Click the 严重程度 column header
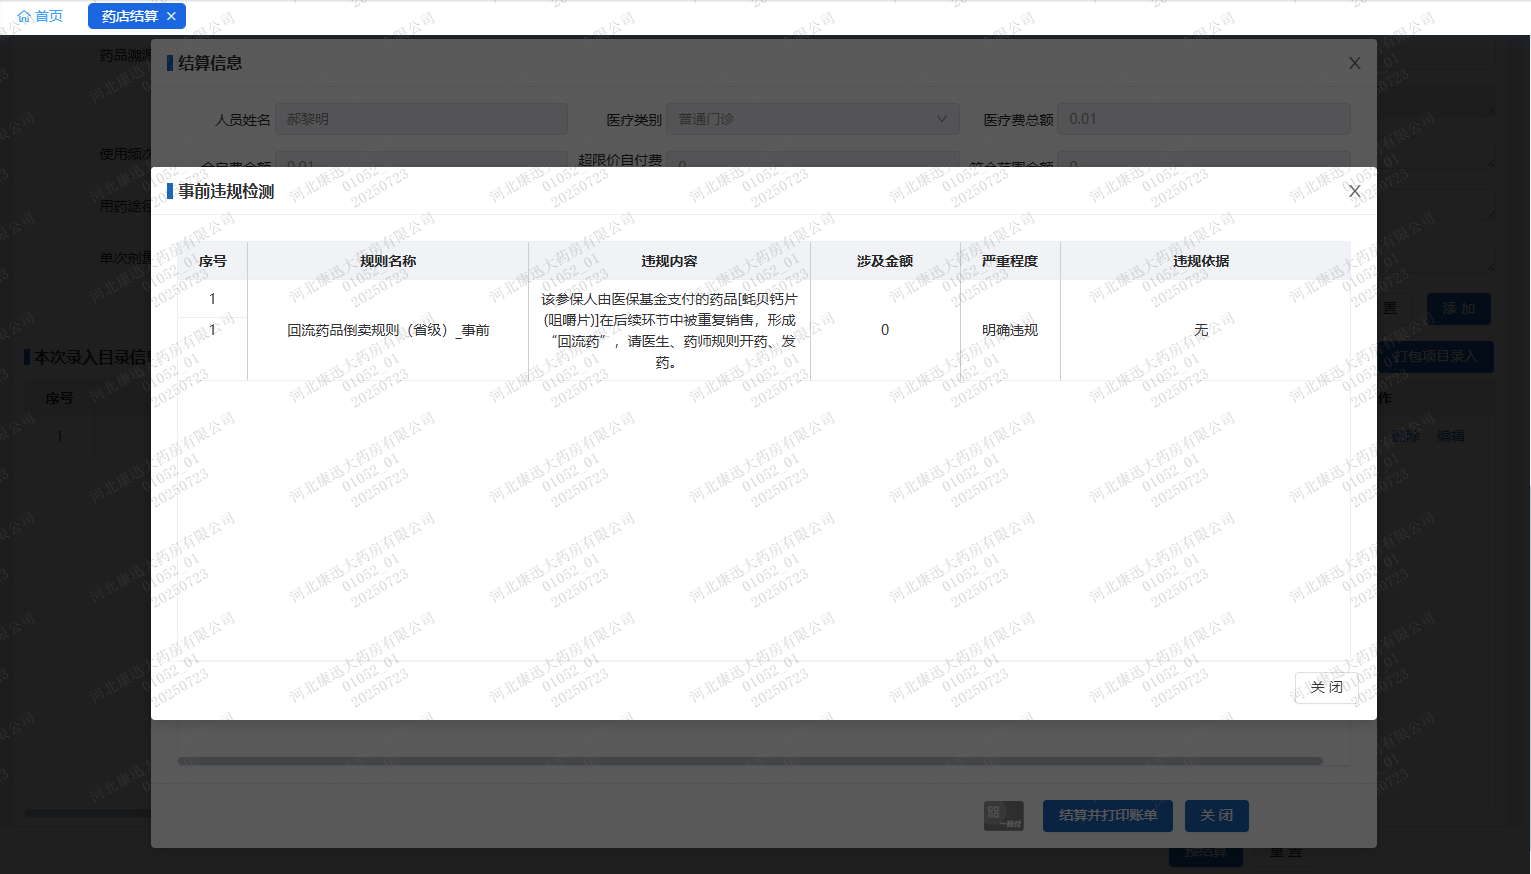 coord(1009,261)
